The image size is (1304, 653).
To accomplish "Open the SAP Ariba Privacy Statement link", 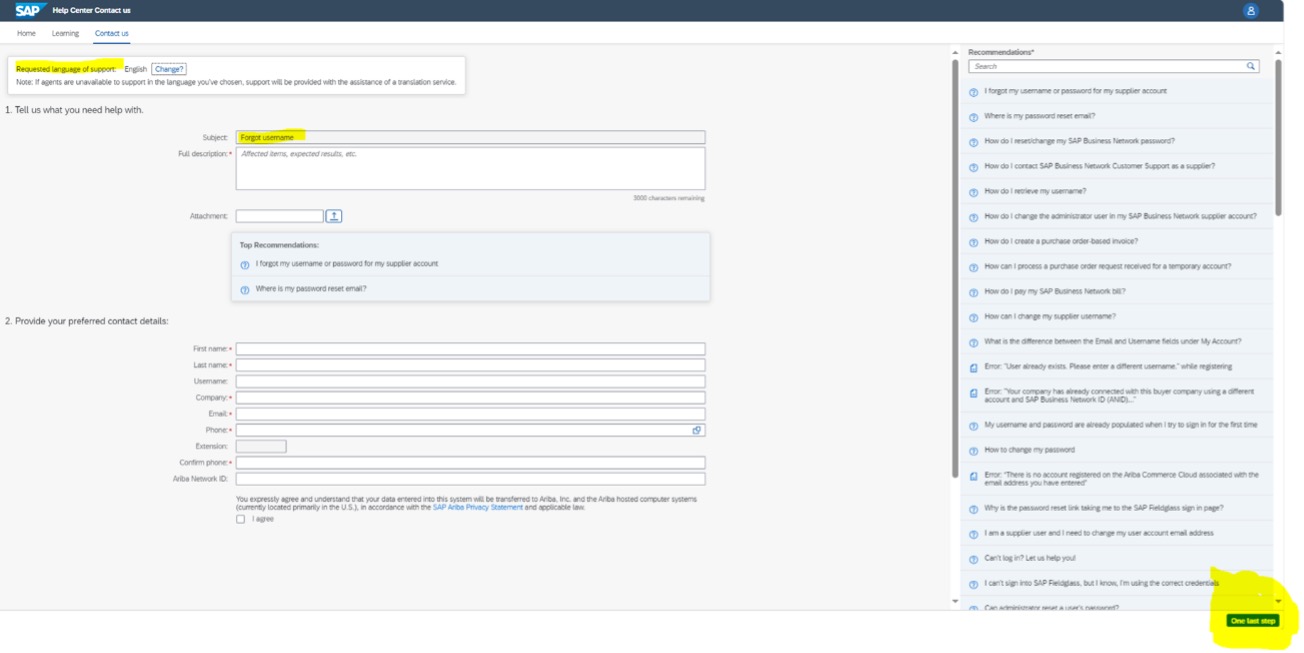I will (x=477, y=508).
